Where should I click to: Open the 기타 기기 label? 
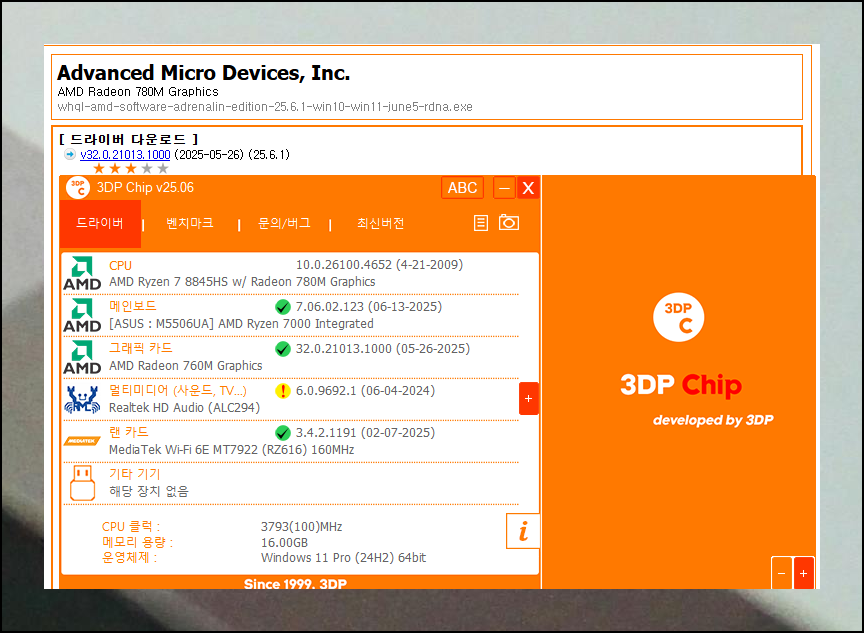click(134, 474)
